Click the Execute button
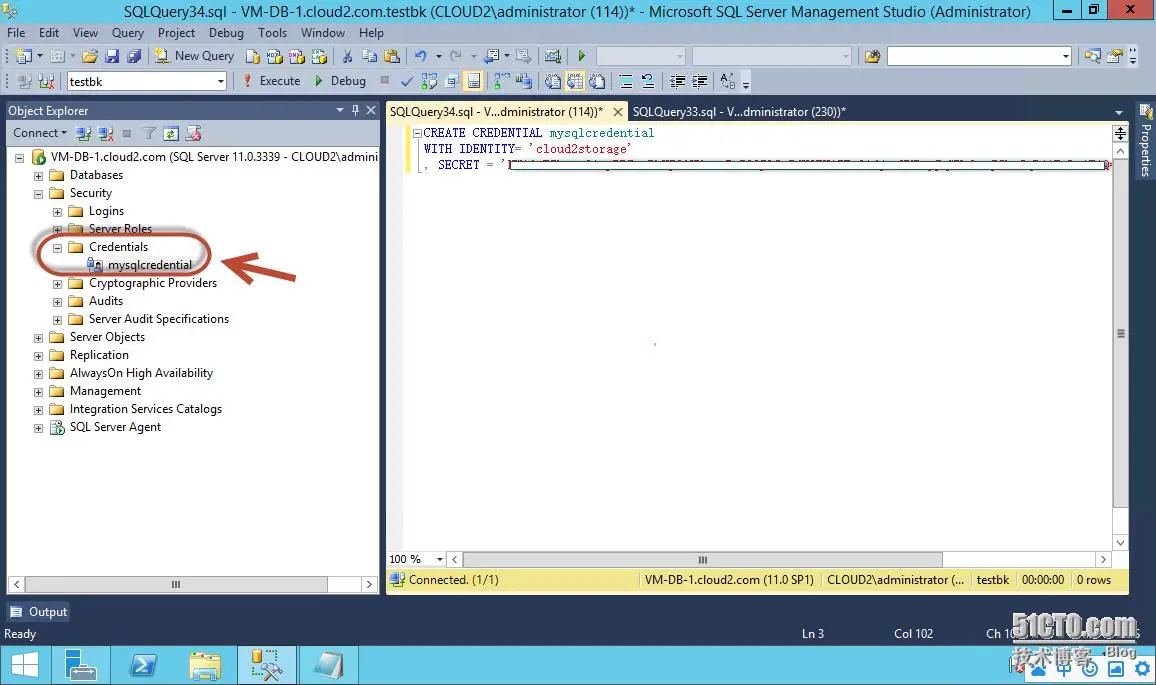Screen dimensions: 1156x685 pyautogui.click(x=271, y=81)
